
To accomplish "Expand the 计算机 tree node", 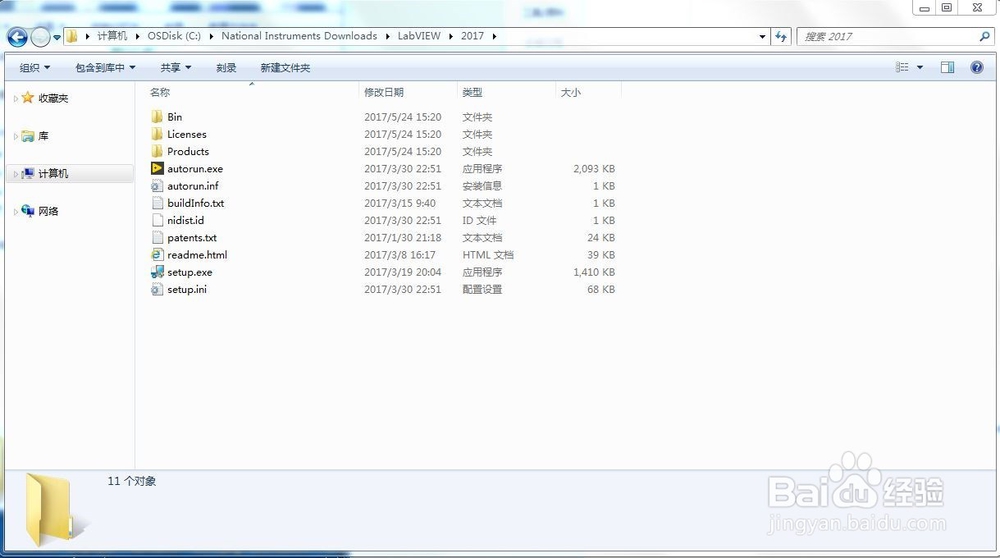I will [x=15, y=174].
